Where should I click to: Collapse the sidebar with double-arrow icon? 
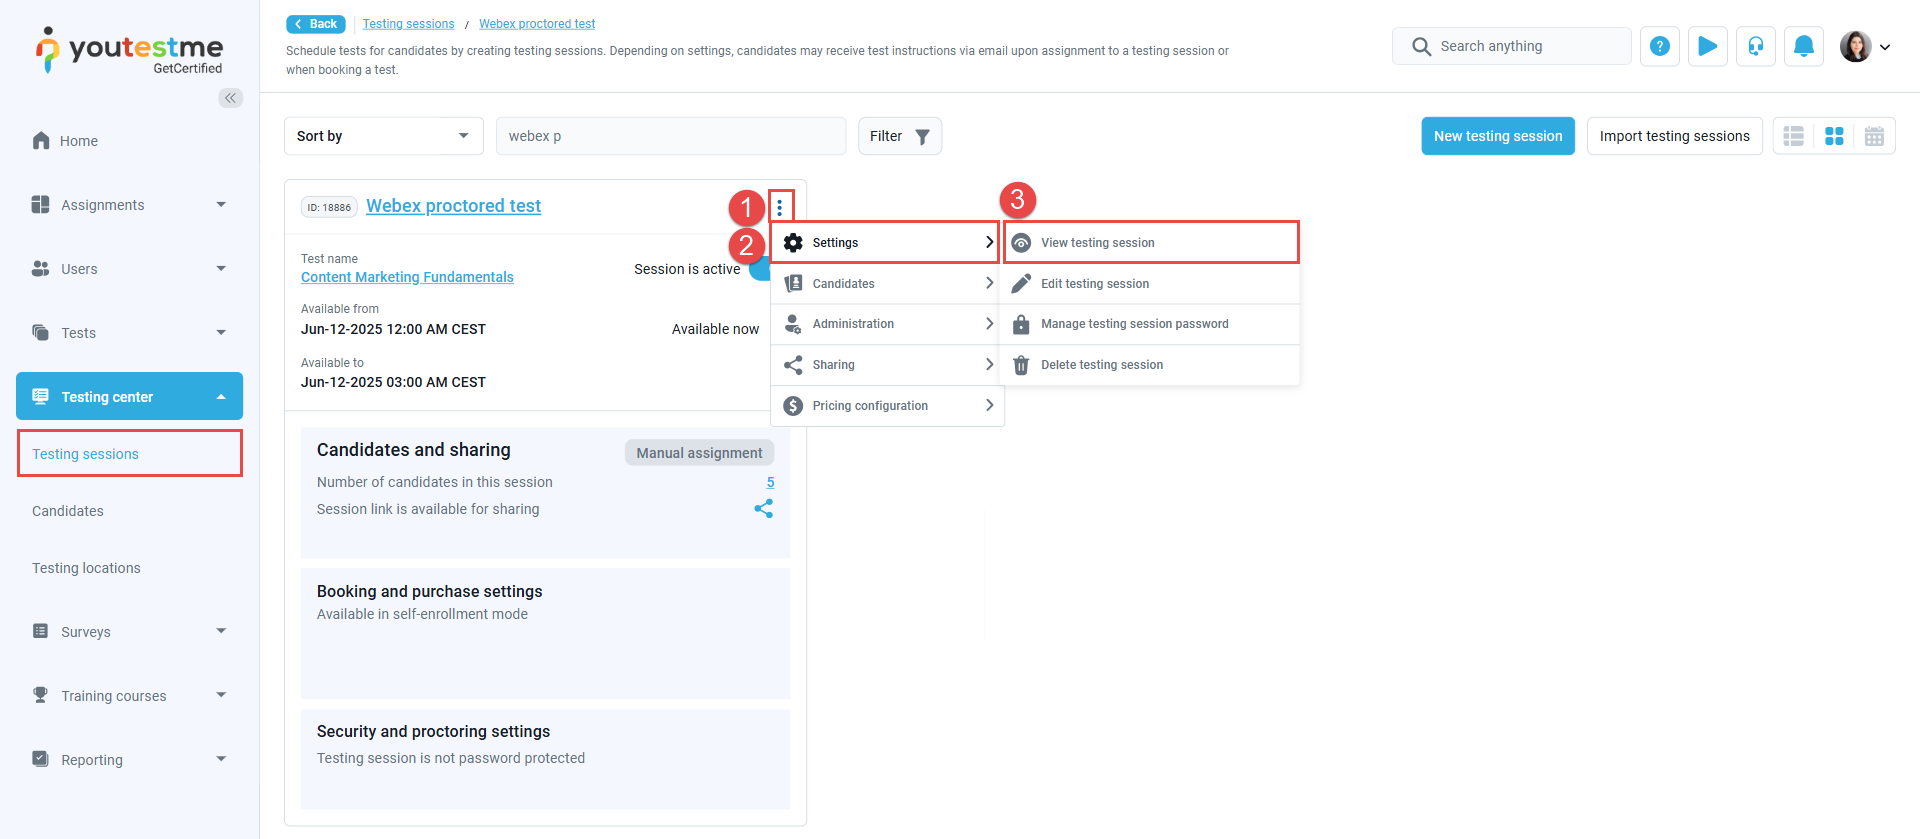231,98
